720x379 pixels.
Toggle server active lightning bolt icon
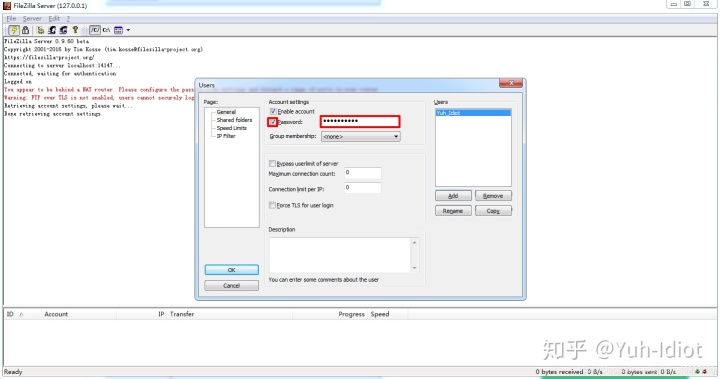tap(14, 30)
